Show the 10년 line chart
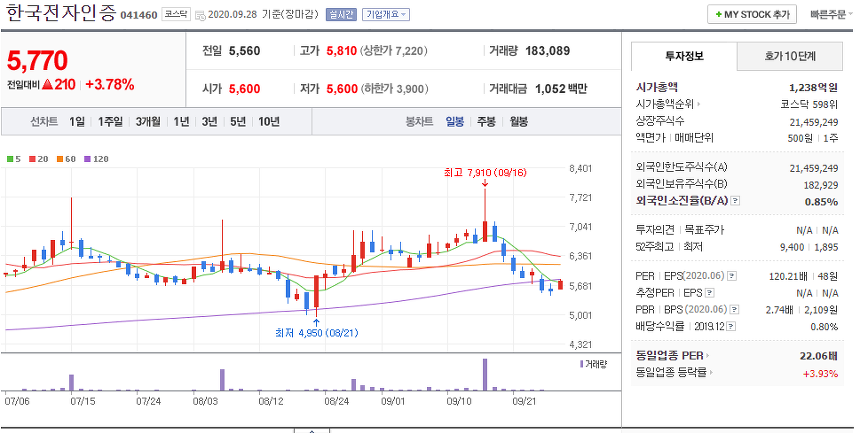 point(269,121)
